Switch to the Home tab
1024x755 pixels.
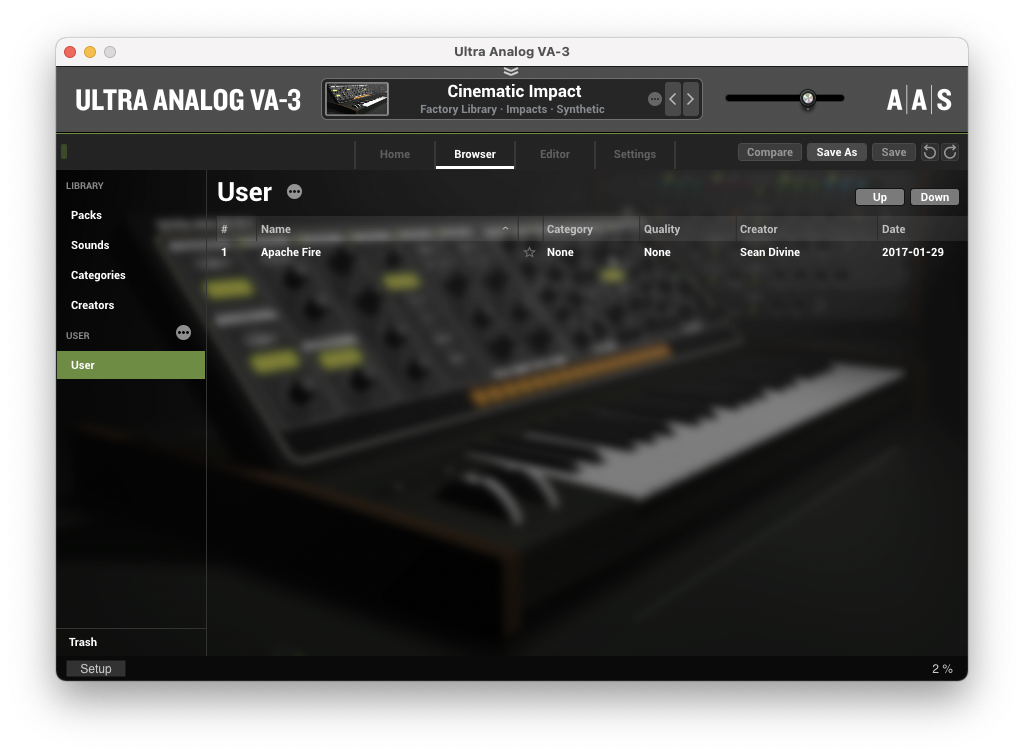pos(395,154)
